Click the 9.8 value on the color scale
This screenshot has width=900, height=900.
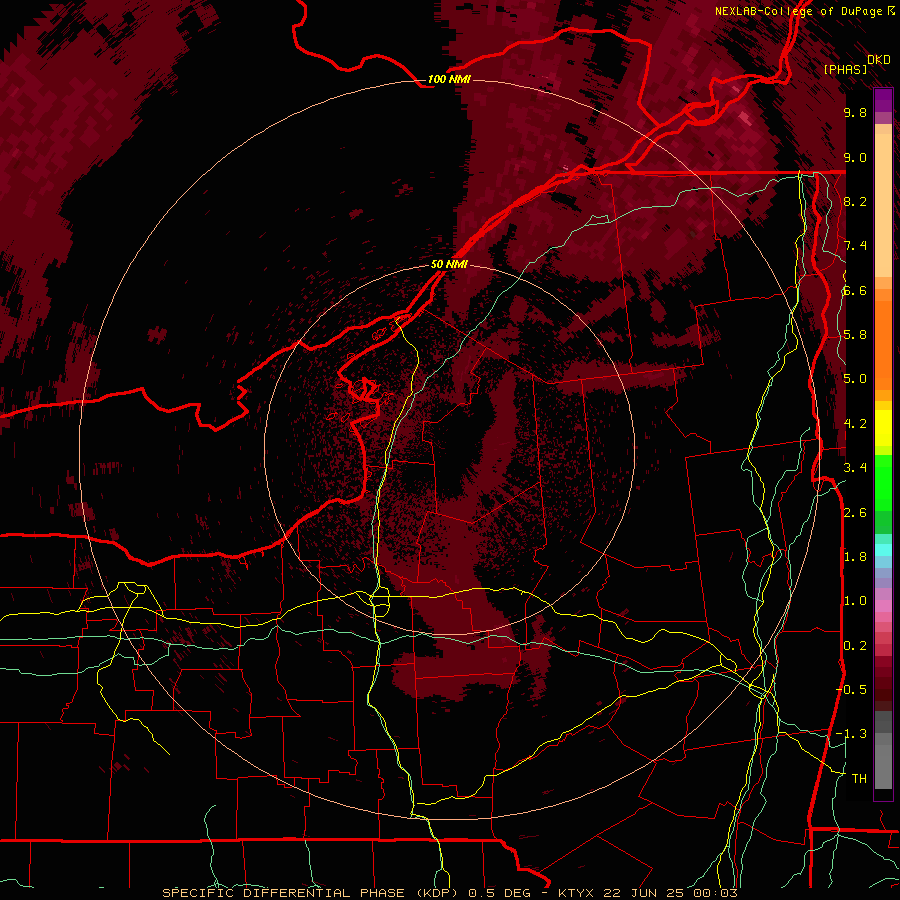(855, 112)
